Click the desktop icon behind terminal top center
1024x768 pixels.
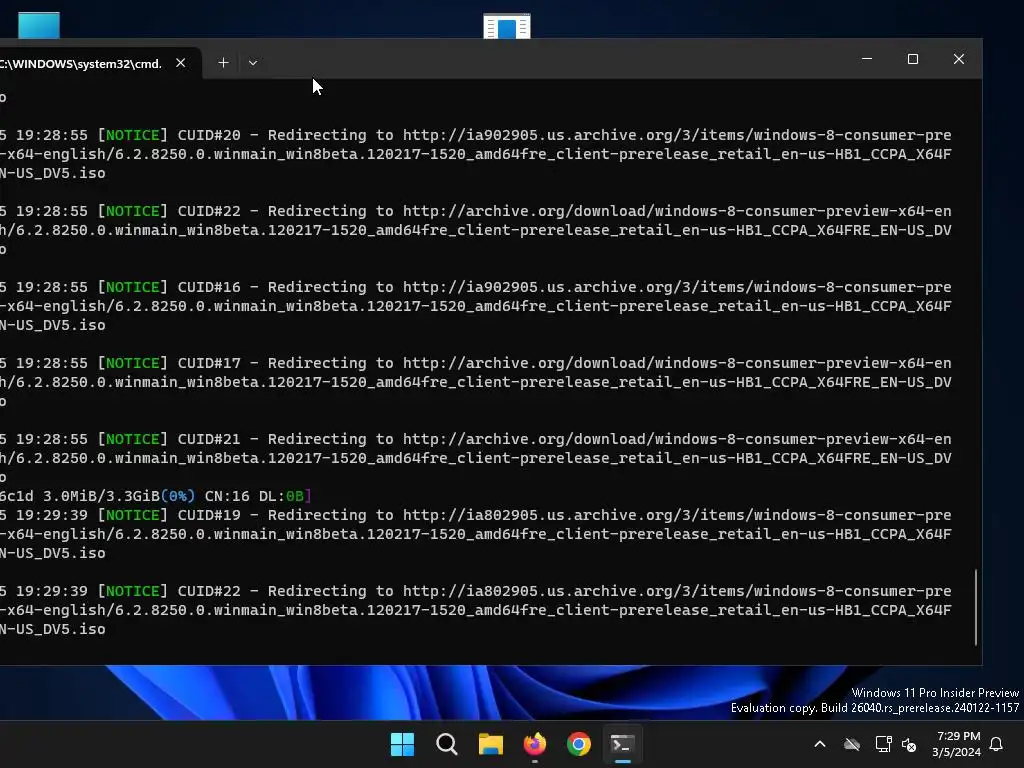(507, 26)
